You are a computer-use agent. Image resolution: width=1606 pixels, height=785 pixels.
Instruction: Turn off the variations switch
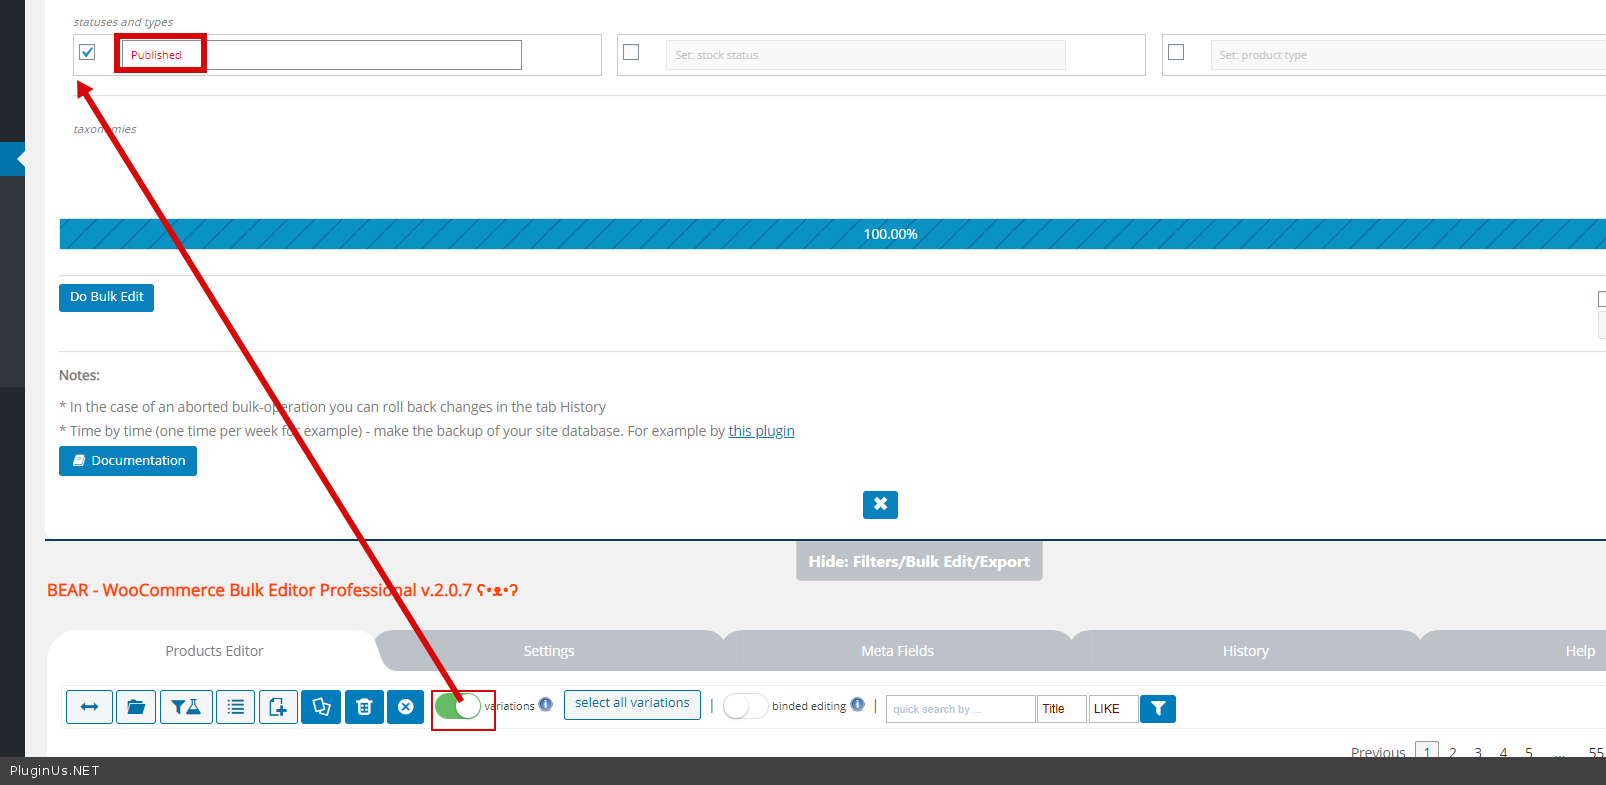[458, 707]
